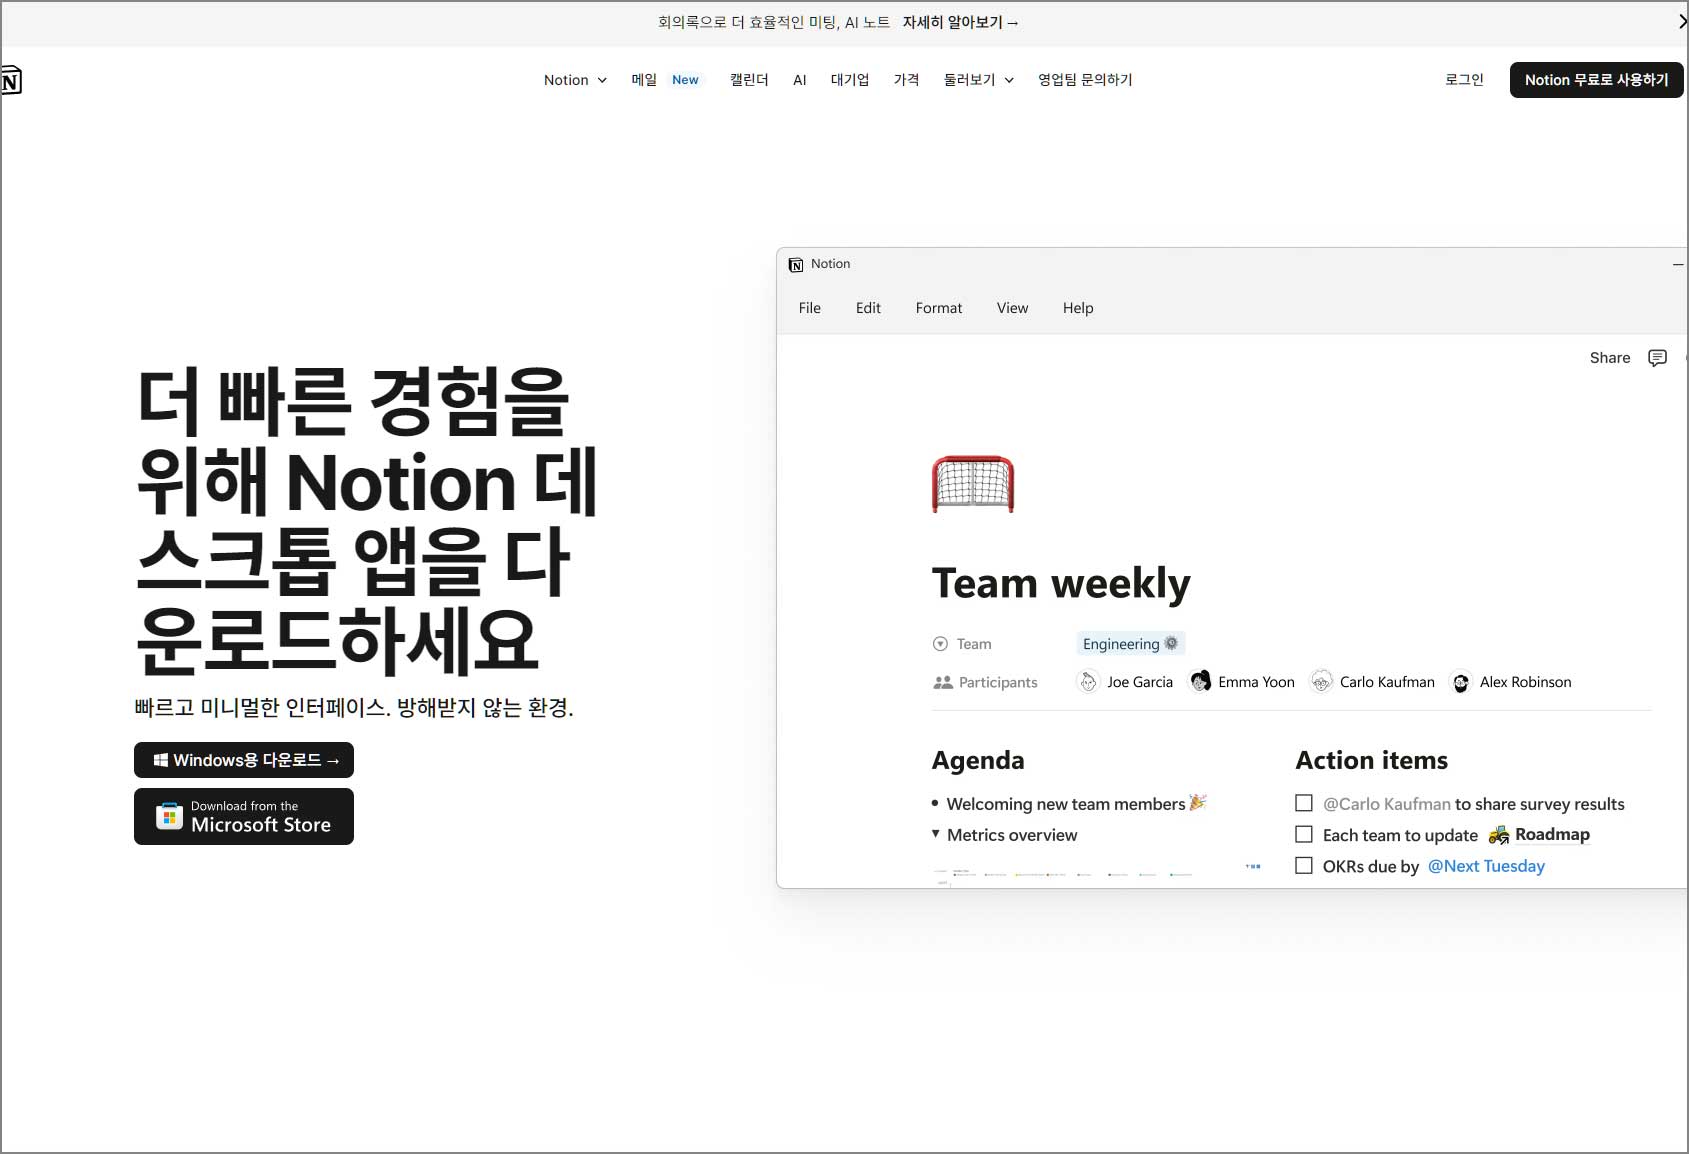Click the metrics chart thumbnail strip
The height and width of the screenshot is (1154, 1689).
coord(1097,874)
